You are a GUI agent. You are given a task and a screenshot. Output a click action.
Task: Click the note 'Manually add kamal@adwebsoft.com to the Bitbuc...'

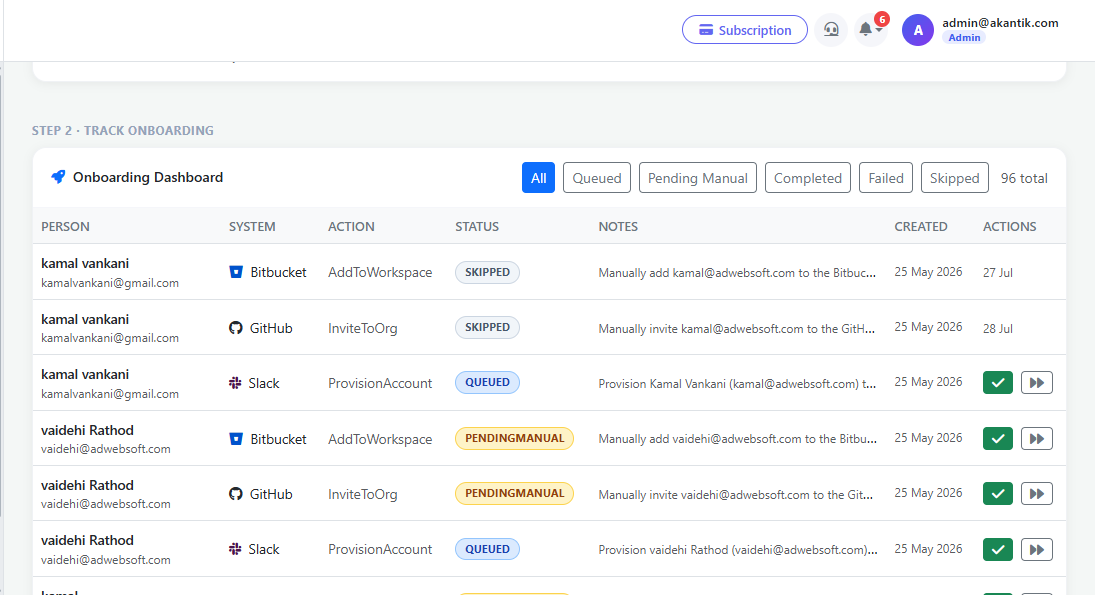(737, 273)
